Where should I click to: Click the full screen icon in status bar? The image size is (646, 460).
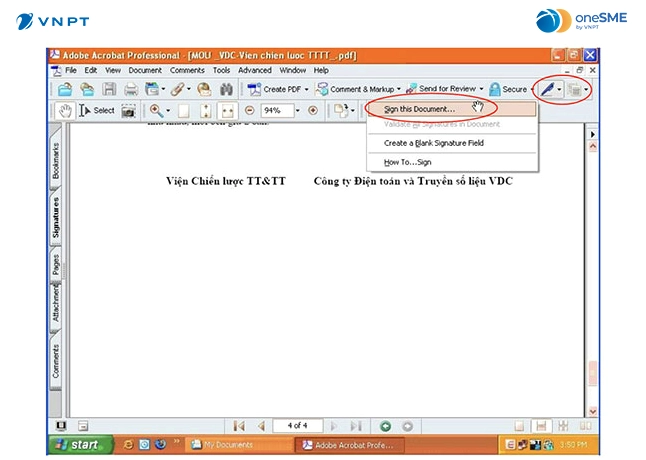(61, 425)
